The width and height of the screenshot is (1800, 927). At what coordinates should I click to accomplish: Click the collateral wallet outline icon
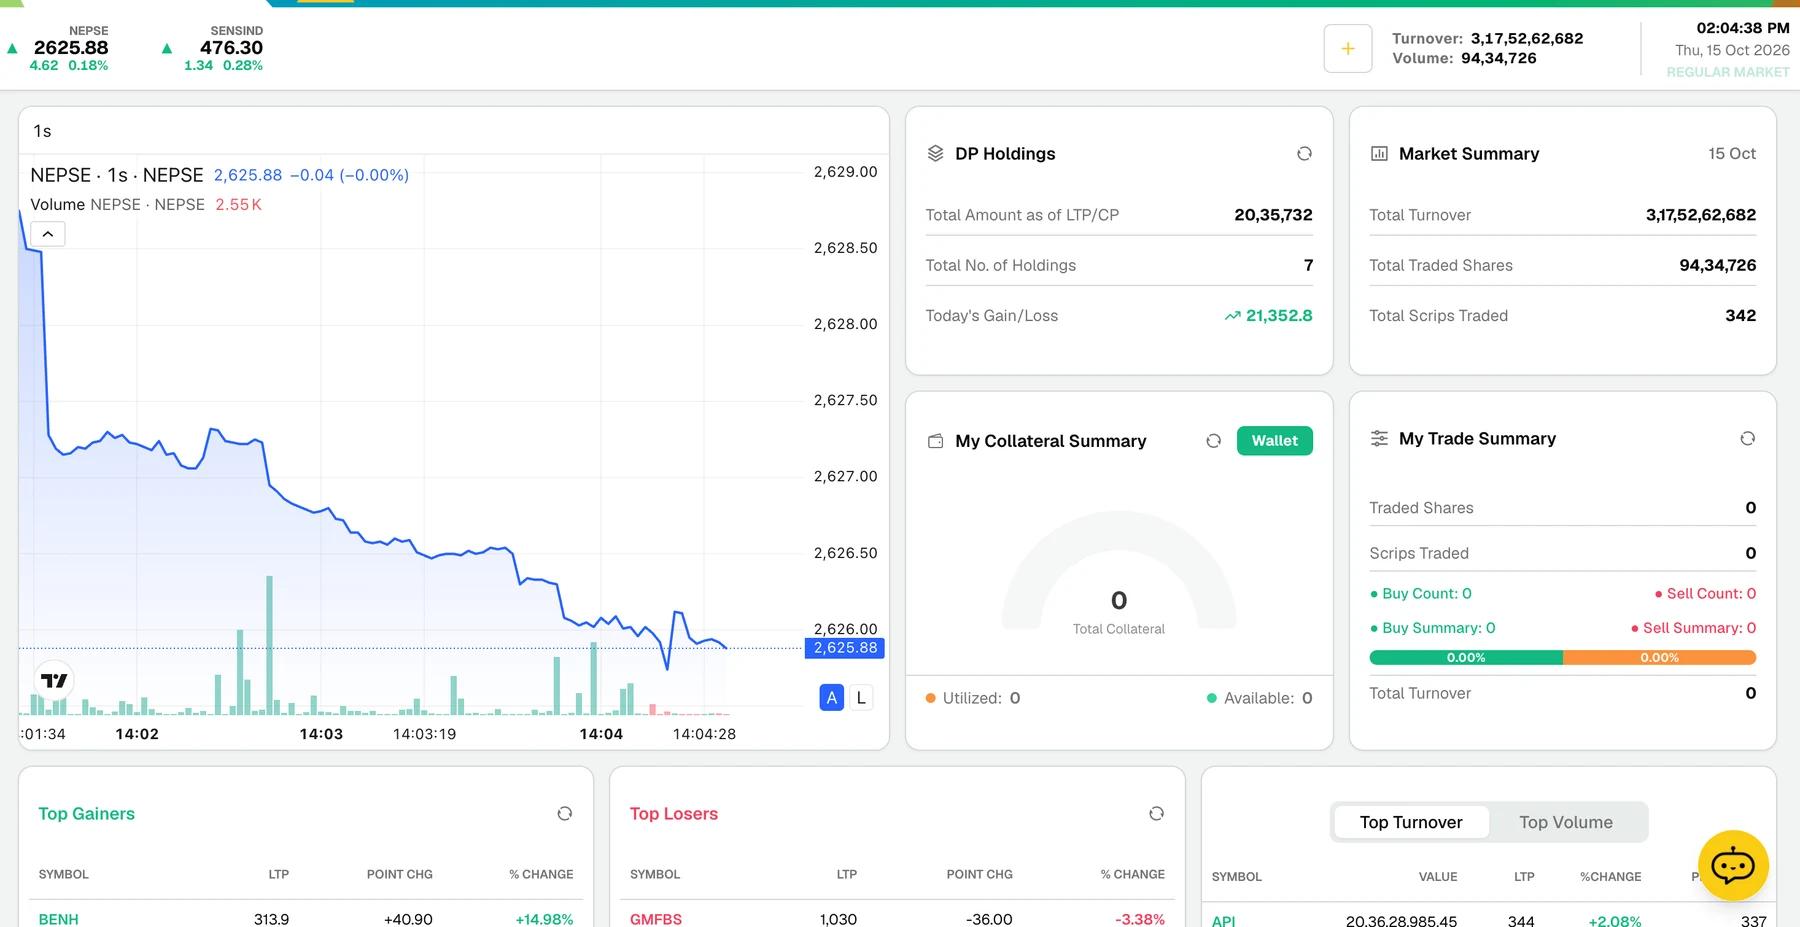tap(935, 441)
